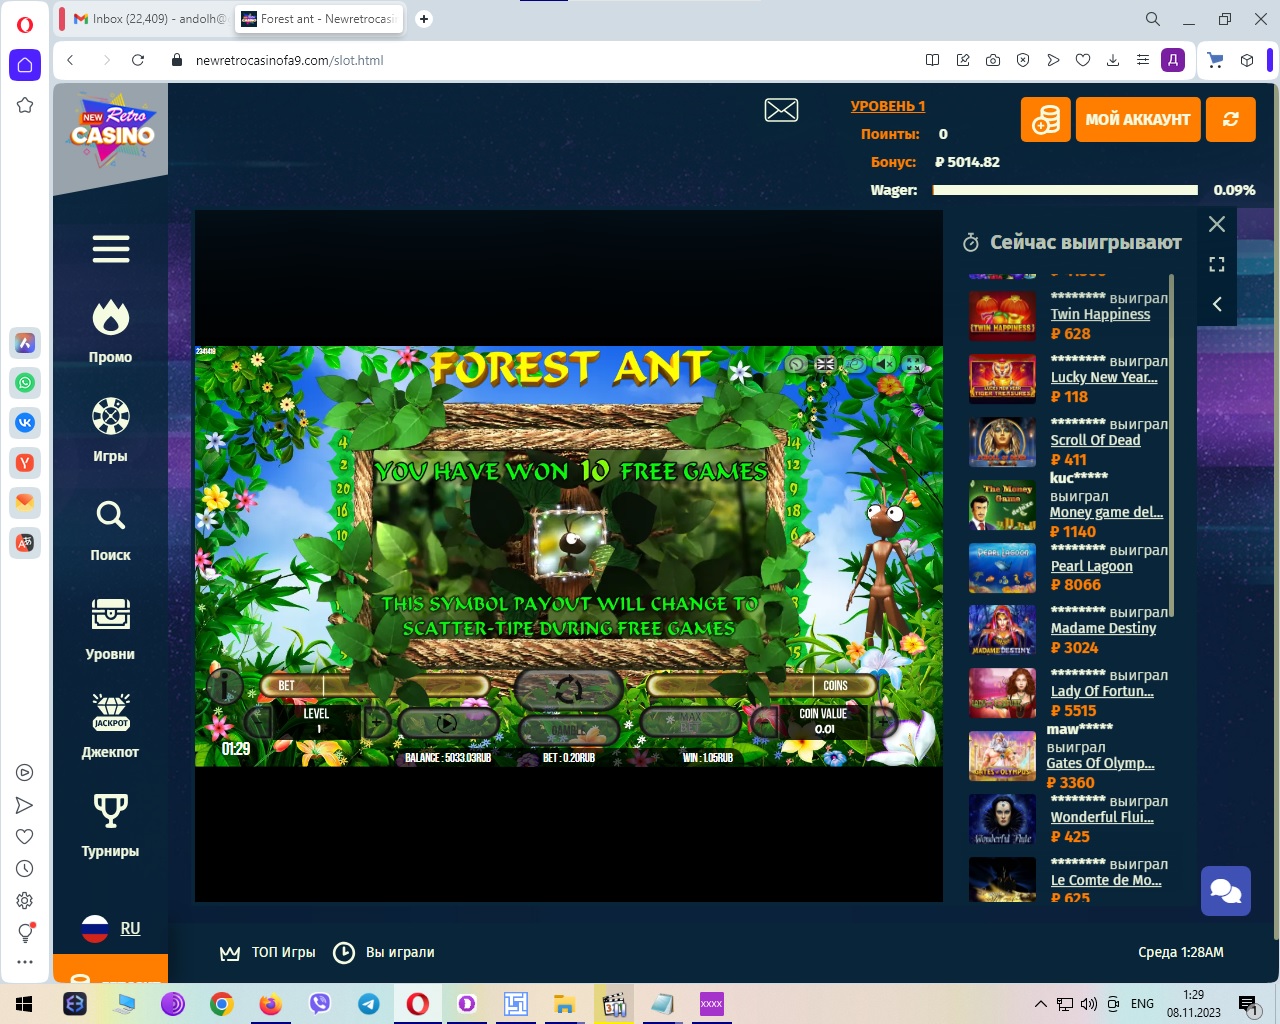
Task: Switch to the ТОП Игры tab
Action: (268, 952)
